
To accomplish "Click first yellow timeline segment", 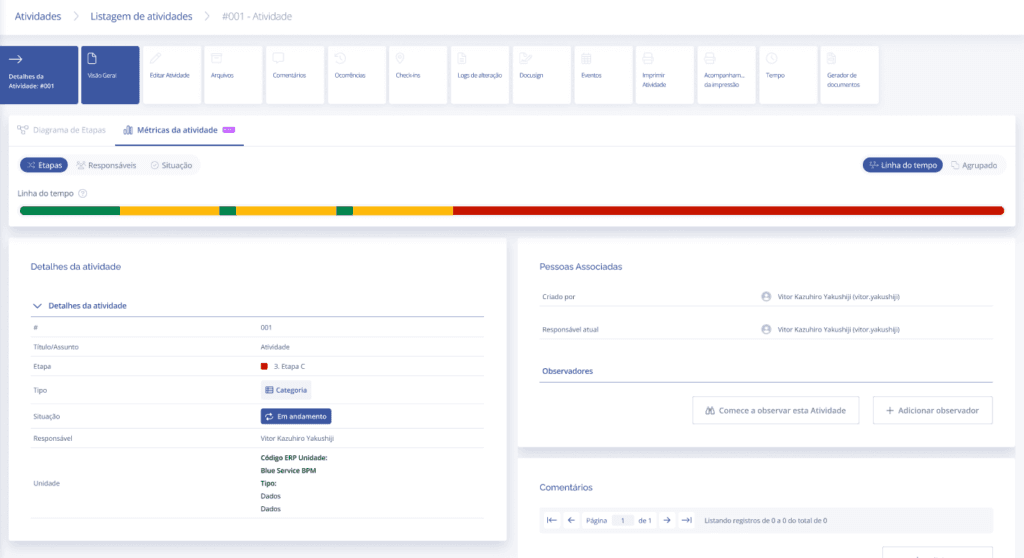I will point(169,210).
